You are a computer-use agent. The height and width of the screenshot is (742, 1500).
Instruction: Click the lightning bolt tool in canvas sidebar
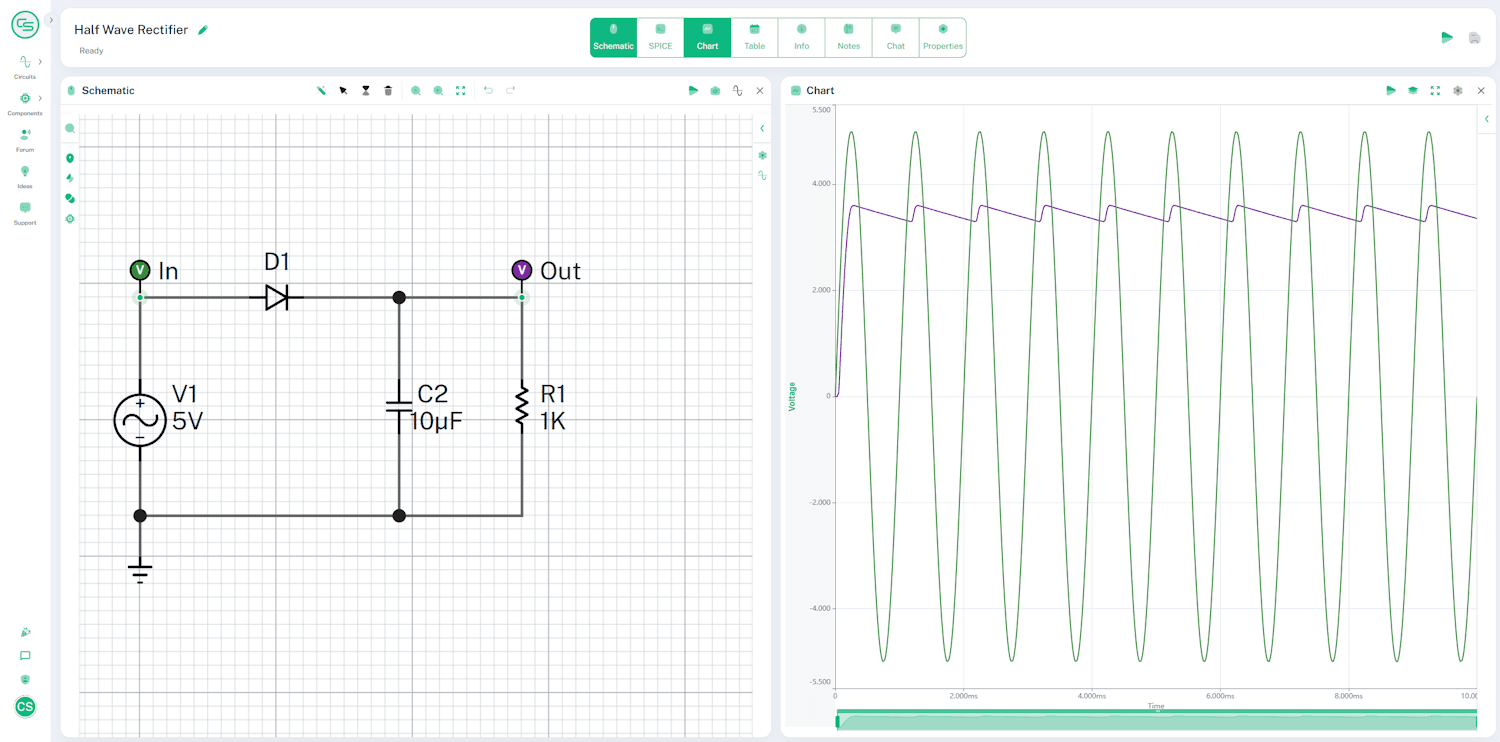point(70,178)
